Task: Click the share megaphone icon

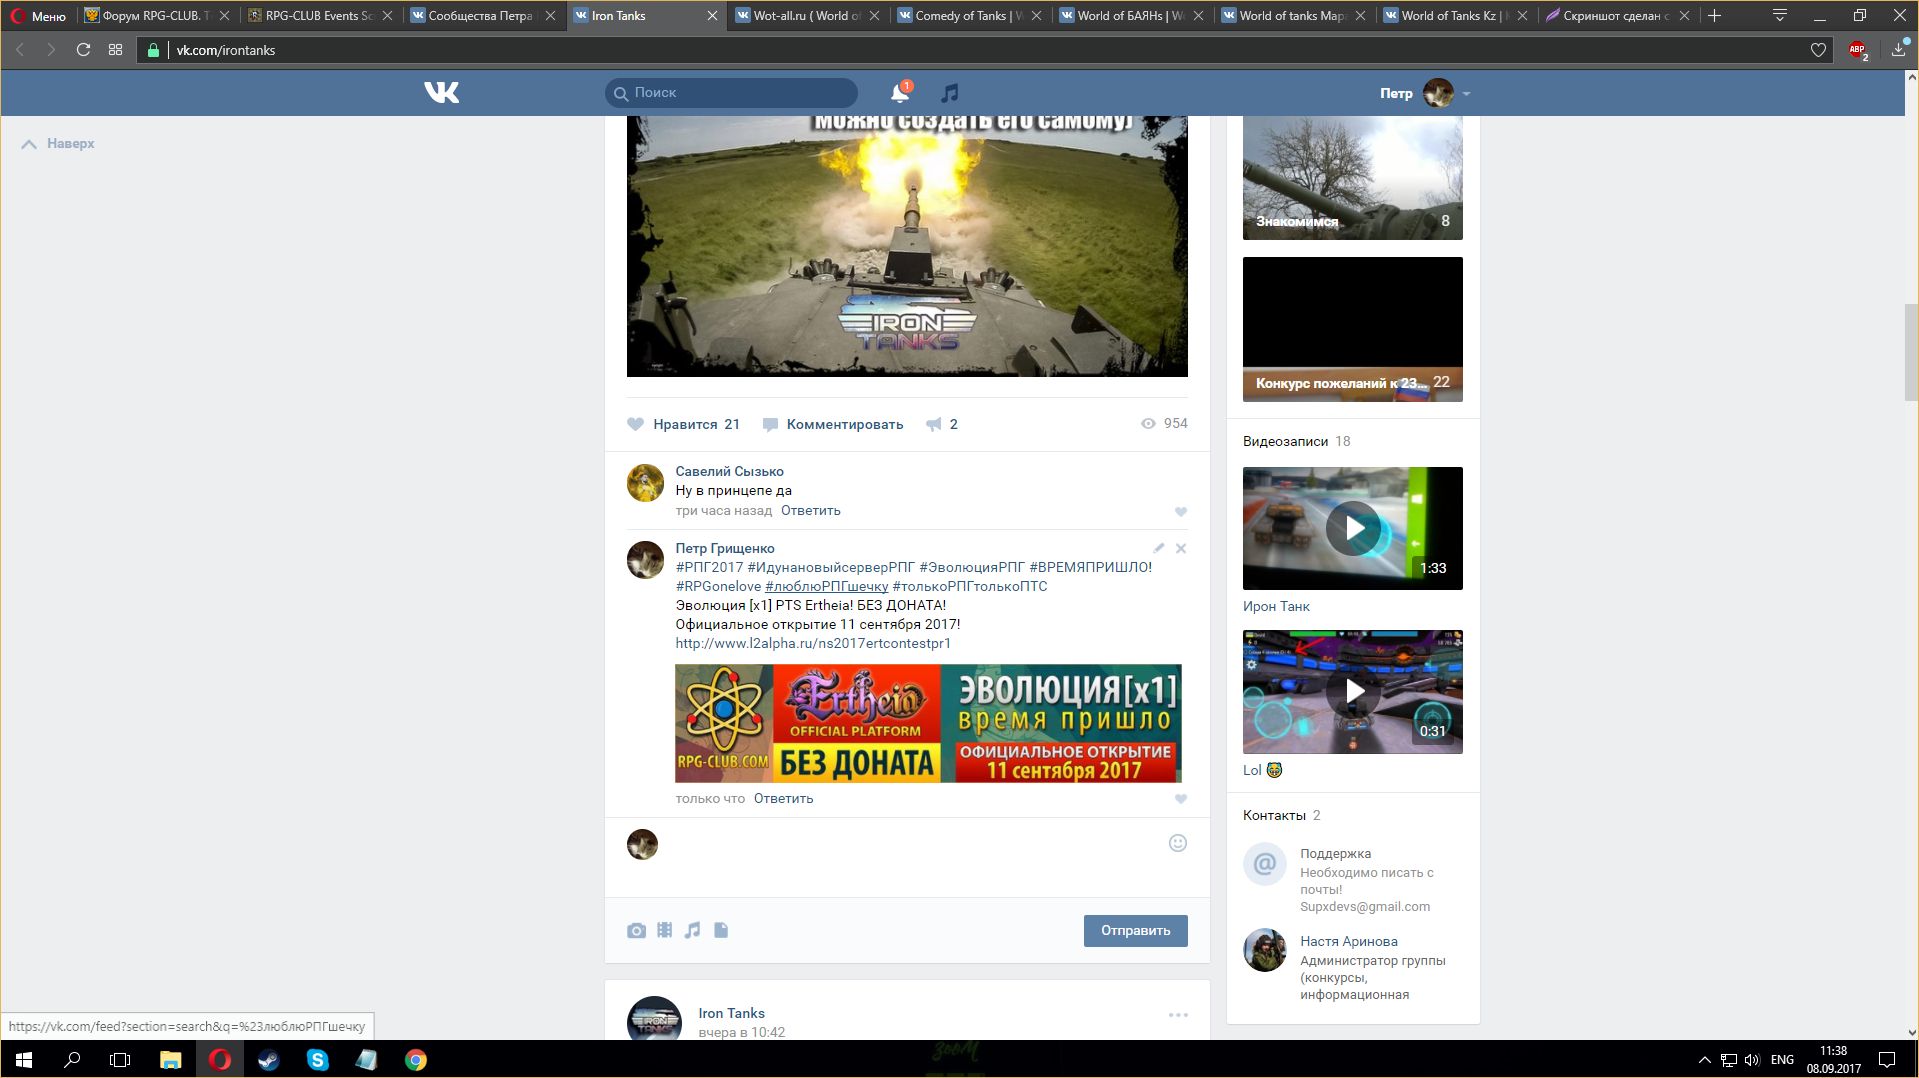Action: pyautogui.click(x=933, y=424)
